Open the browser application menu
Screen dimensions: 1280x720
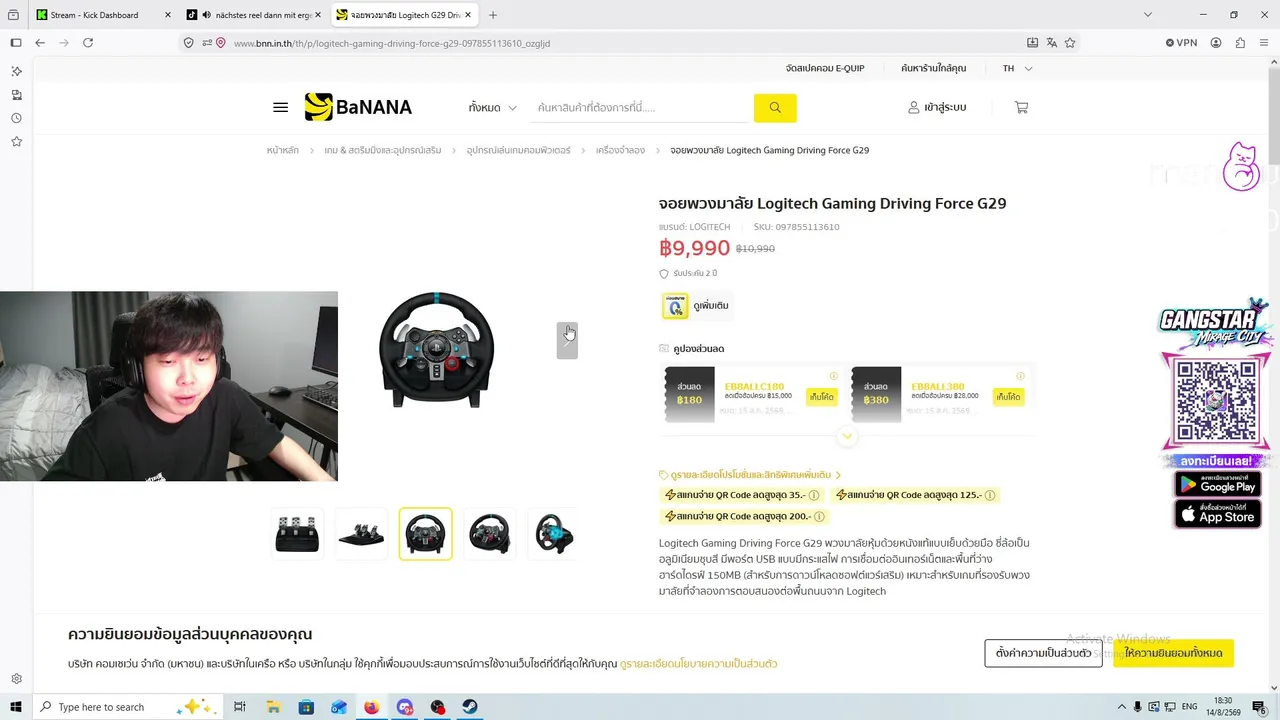1264,43
